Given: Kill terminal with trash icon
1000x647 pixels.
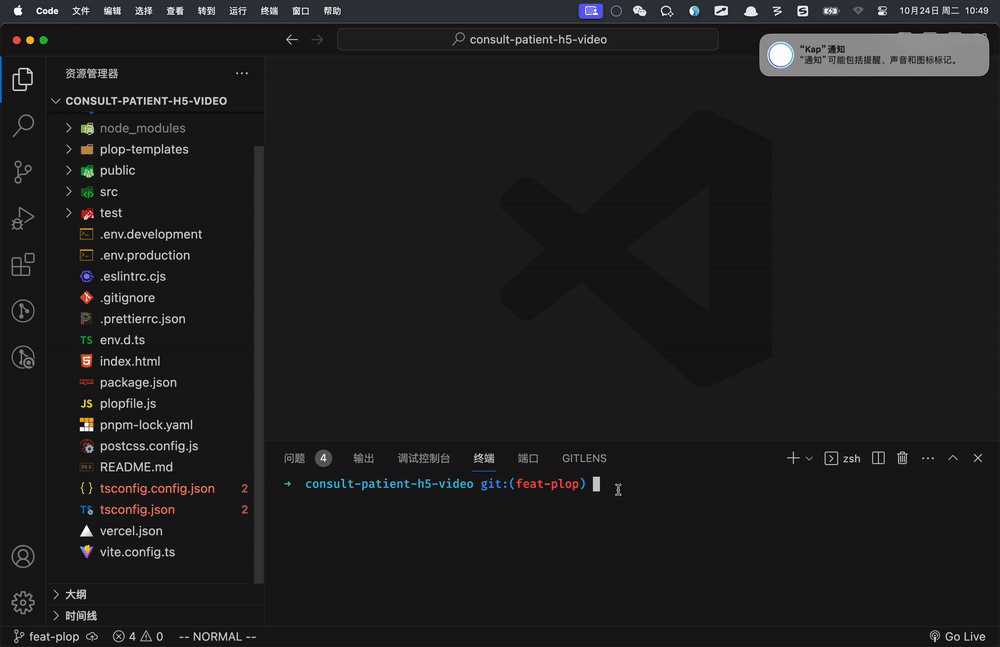Looking at the screenshot, I should pos(902,458).
